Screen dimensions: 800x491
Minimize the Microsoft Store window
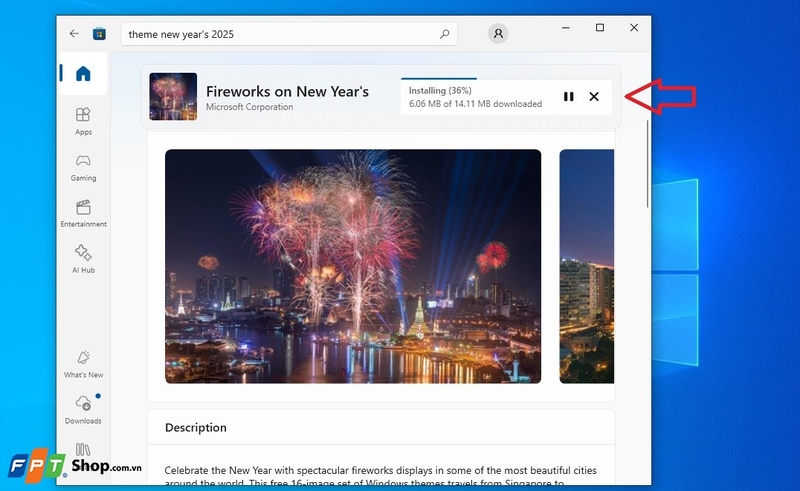click(566, 28)
